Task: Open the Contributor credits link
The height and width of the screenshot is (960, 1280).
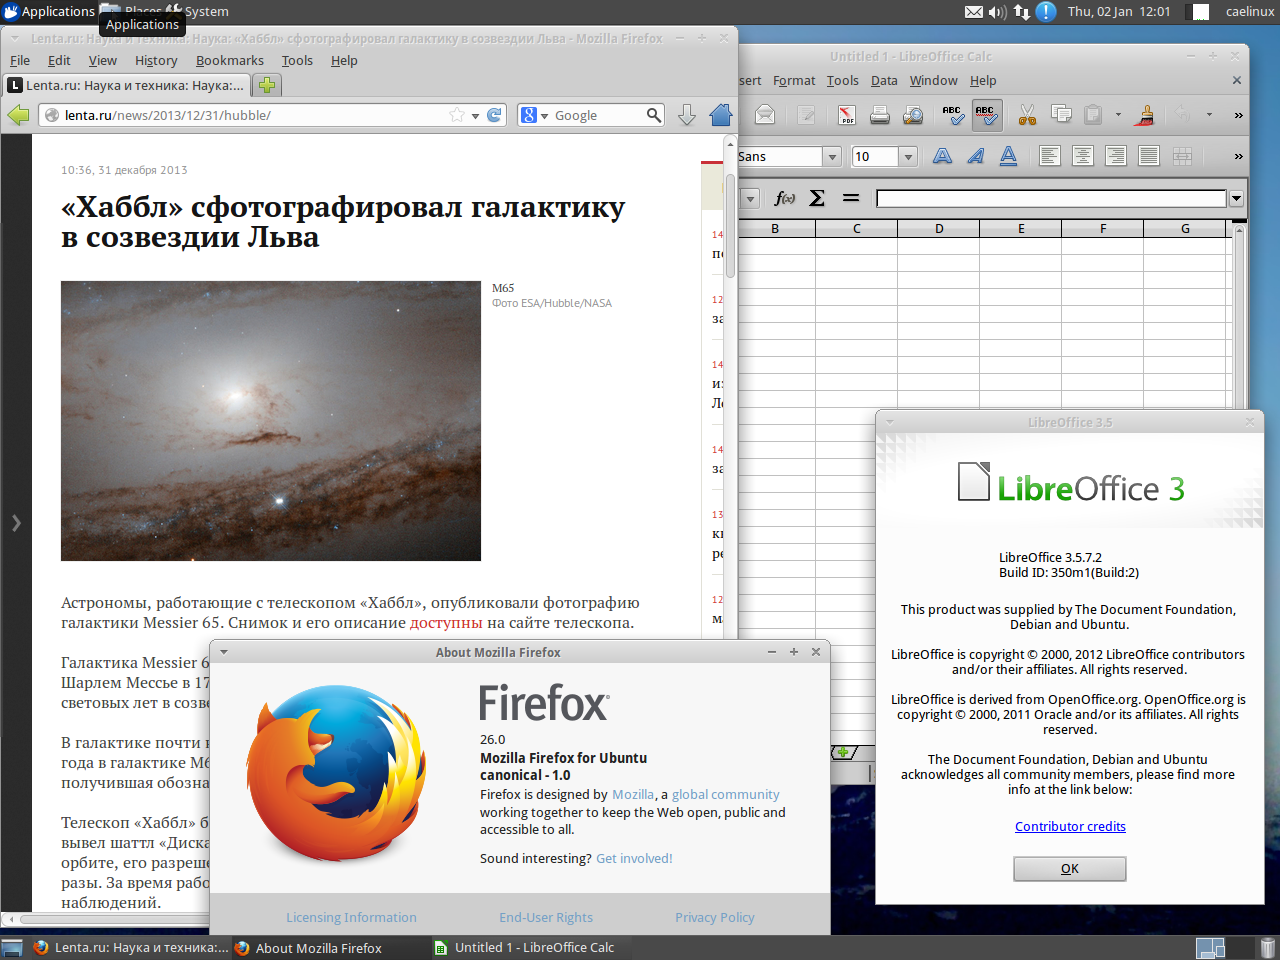Action: [x=1070, y=826]
